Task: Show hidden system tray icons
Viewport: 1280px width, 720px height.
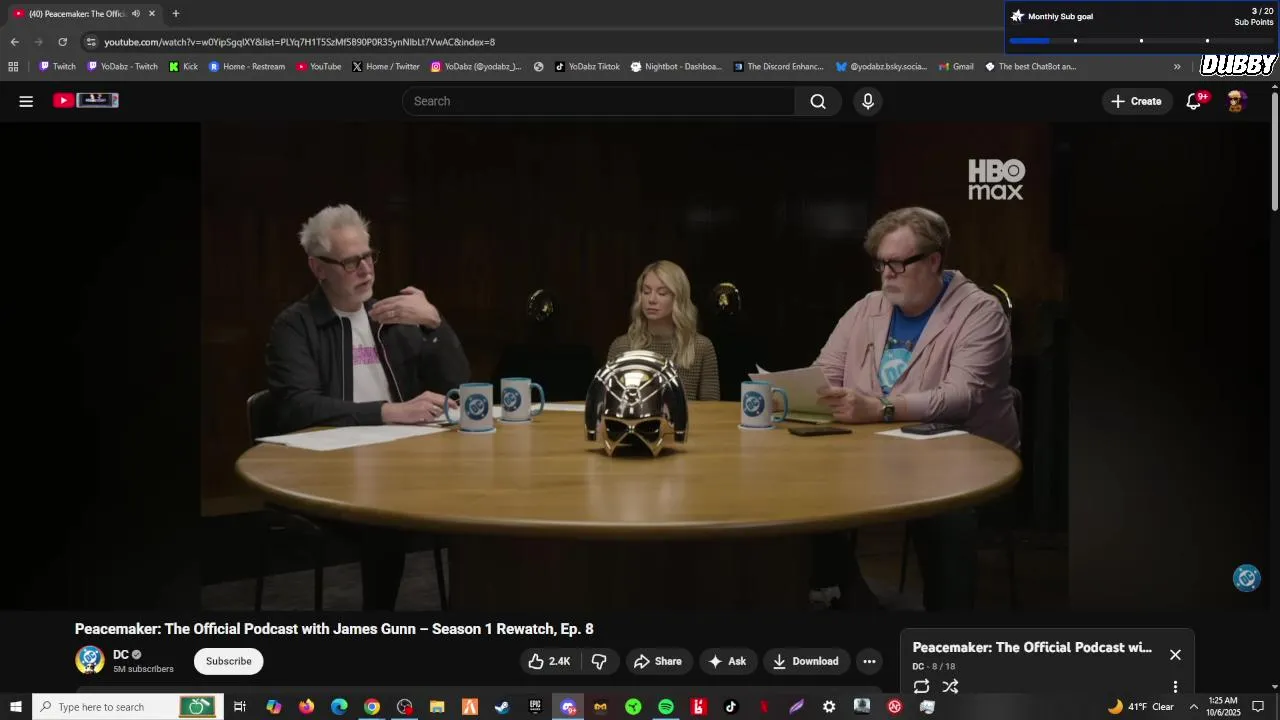Action: (1193, 707)
